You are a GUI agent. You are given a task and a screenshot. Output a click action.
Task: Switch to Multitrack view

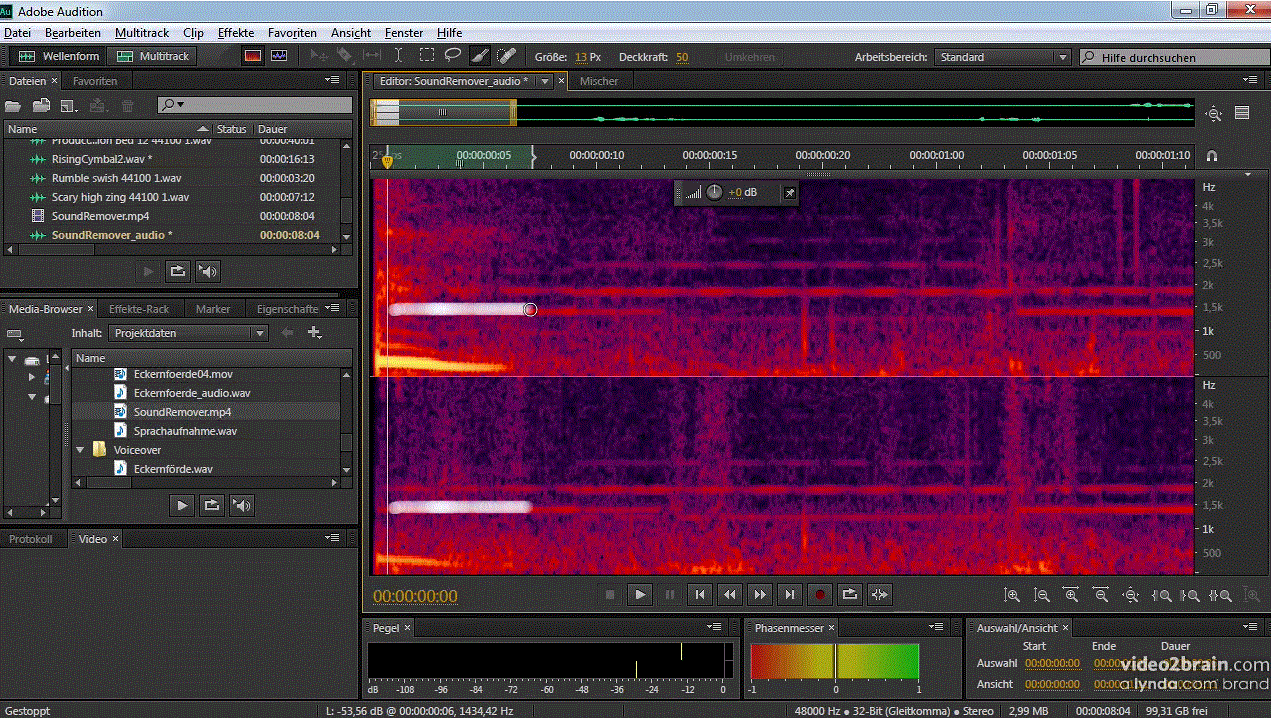(153, 56)
